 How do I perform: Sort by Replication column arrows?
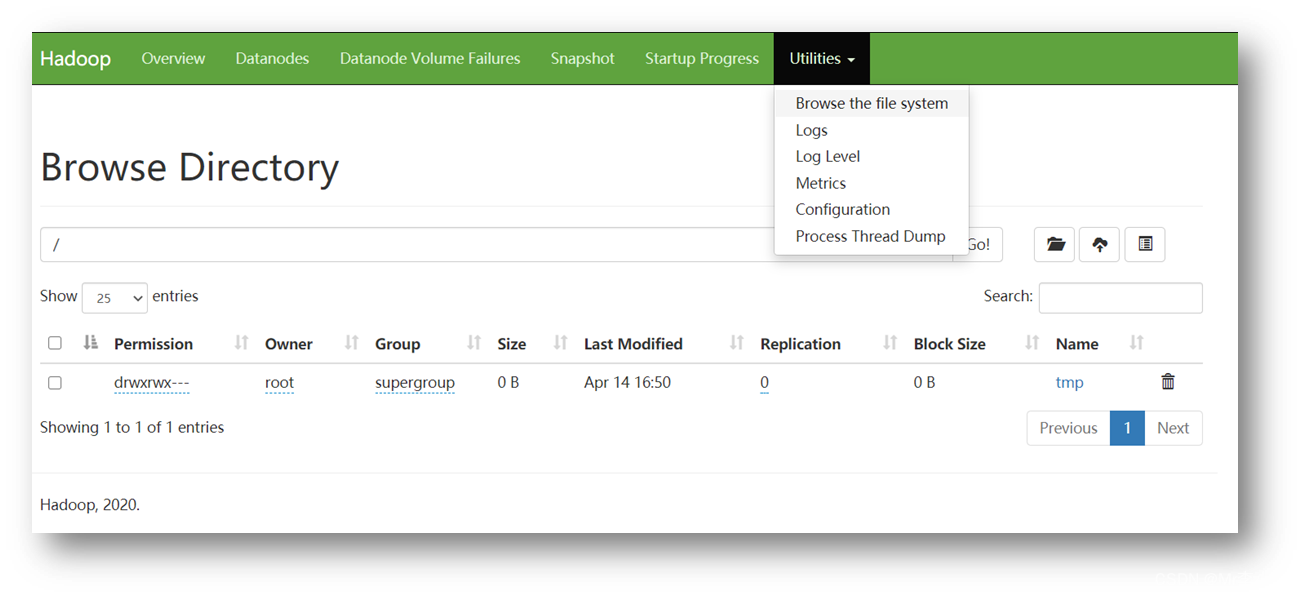[890, 343]
